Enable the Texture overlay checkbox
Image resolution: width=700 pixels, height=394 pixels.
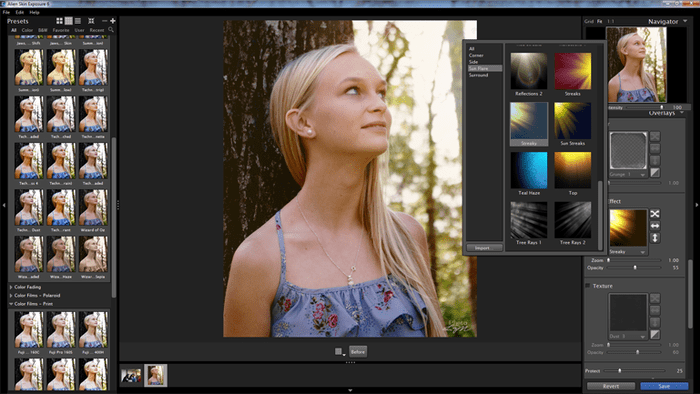tap(588, 286)
